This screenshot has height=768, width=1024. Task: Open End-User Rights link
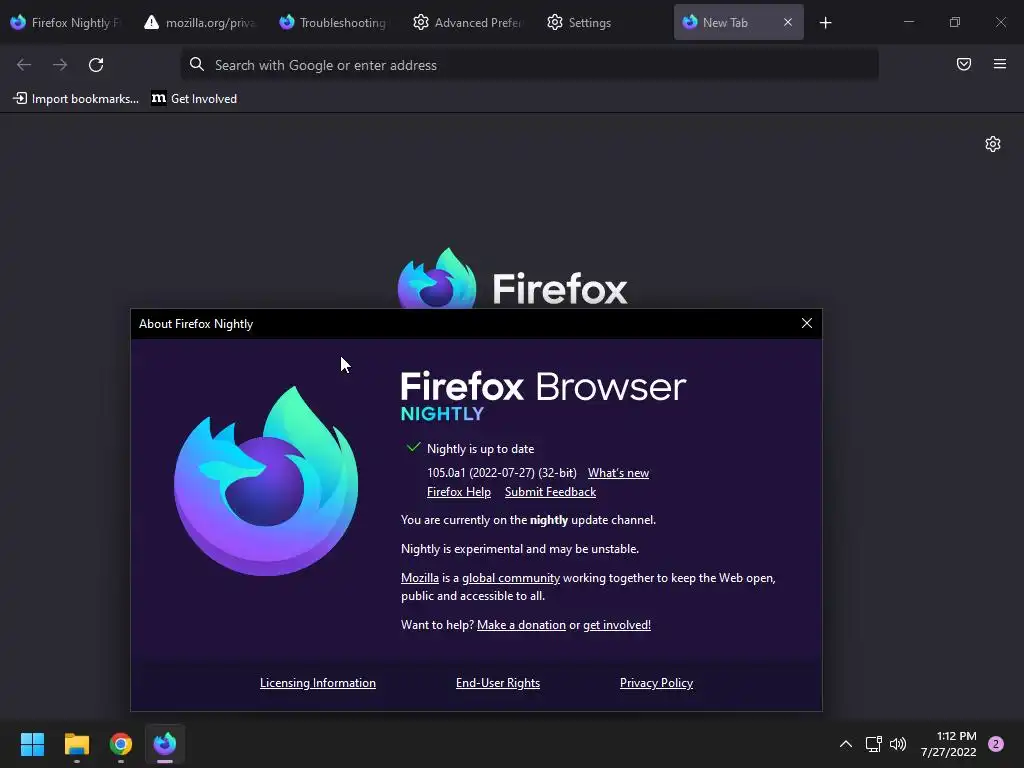(498, 683)
